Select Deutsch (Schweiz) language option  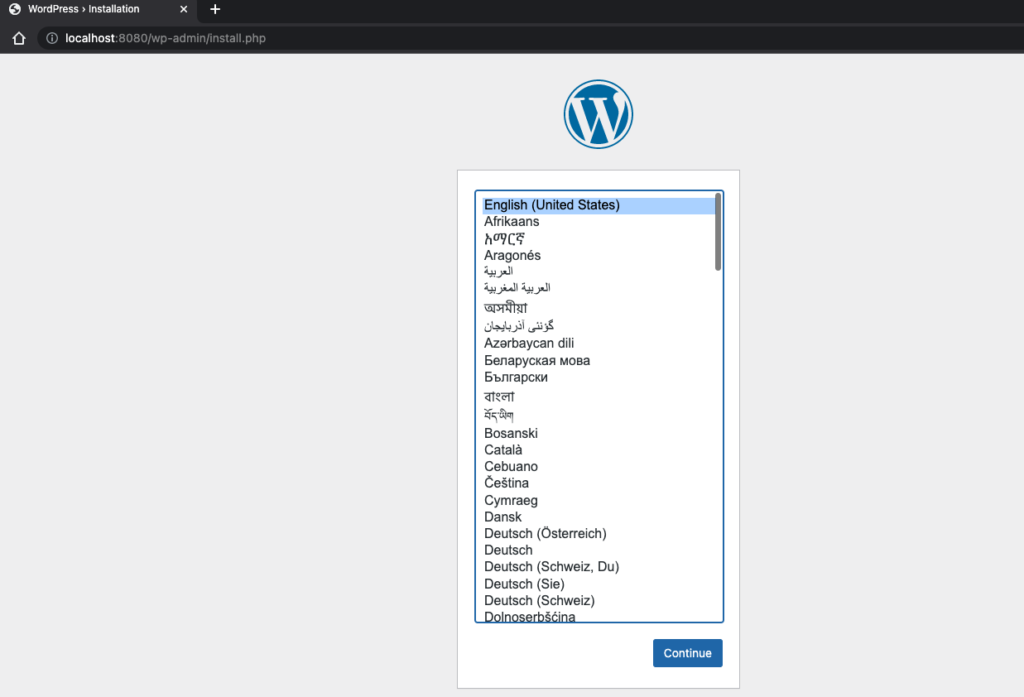599,600
